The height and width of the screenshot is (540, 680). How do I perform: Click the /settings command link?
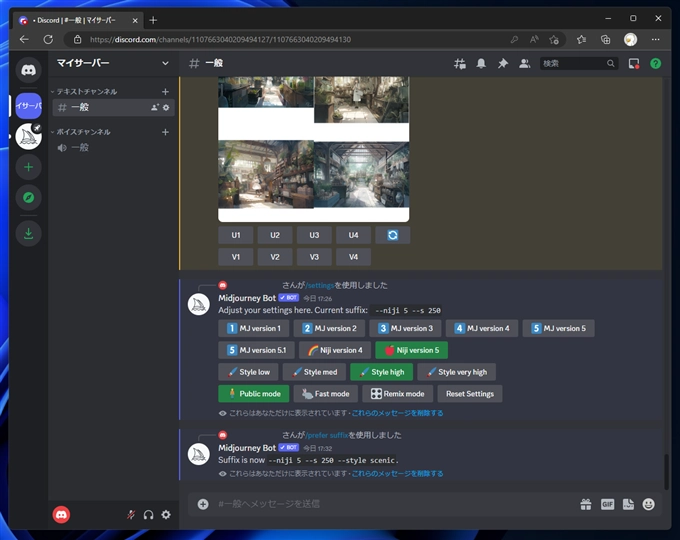[320, 285]
